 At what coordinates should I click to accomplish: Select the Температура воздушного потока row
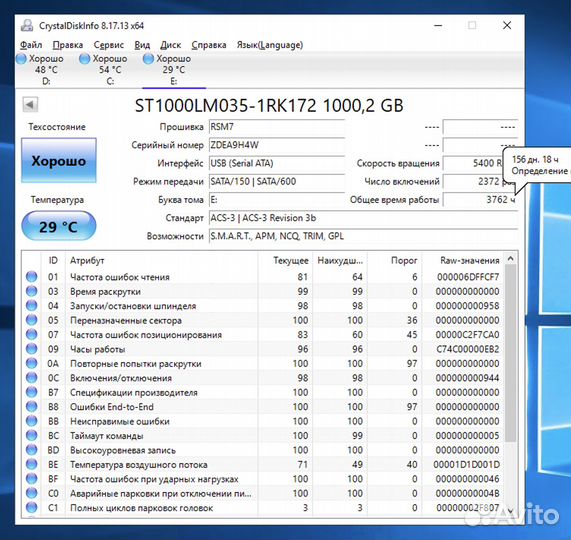point(263,464)
